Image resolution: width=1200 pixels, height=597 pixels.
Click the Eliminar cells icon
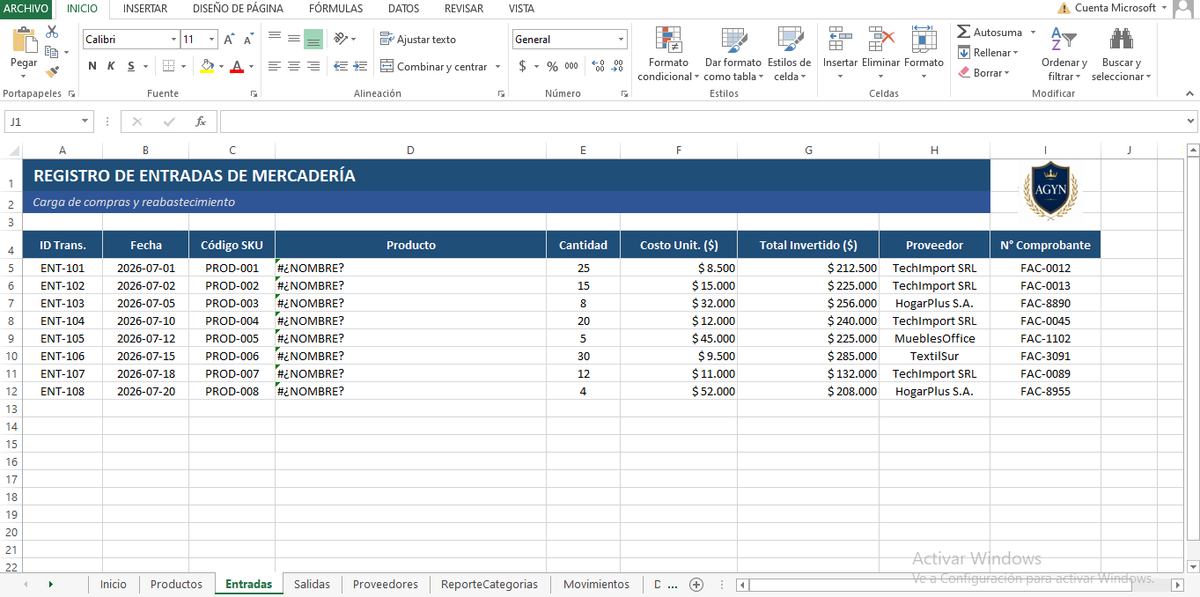coord(881,40)
